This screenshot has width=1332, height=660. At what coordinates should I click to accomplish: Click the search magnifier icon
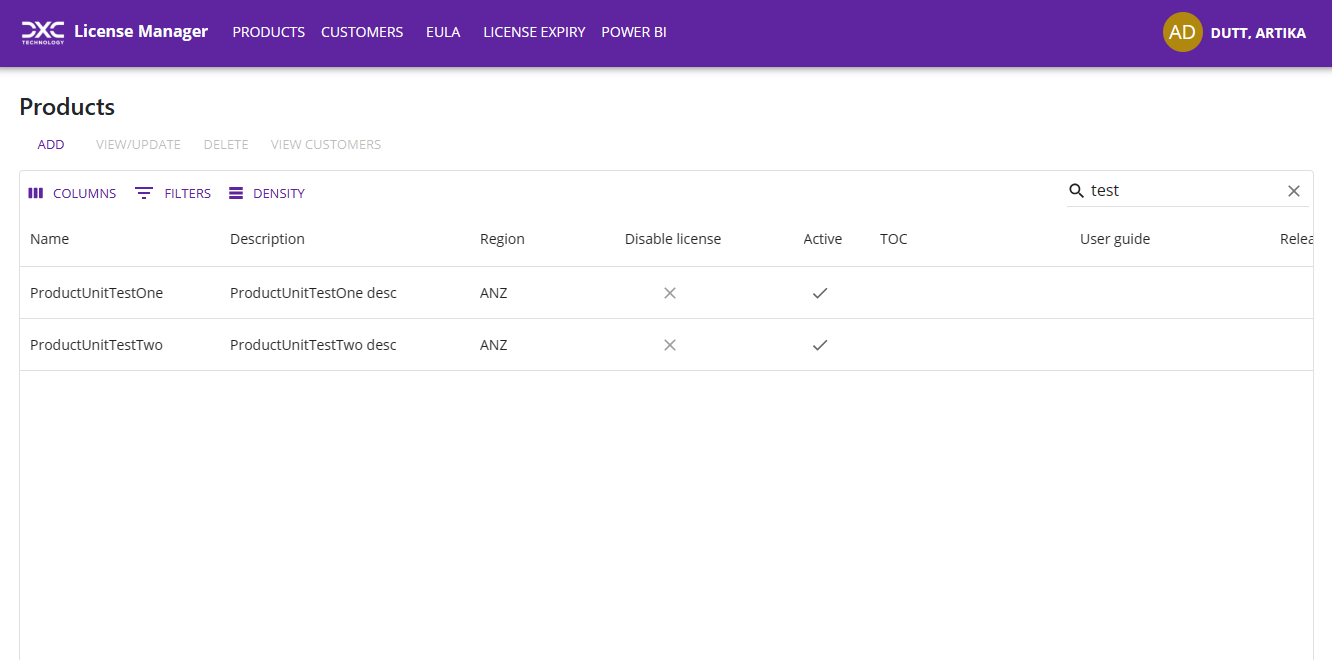point(1077,190)
